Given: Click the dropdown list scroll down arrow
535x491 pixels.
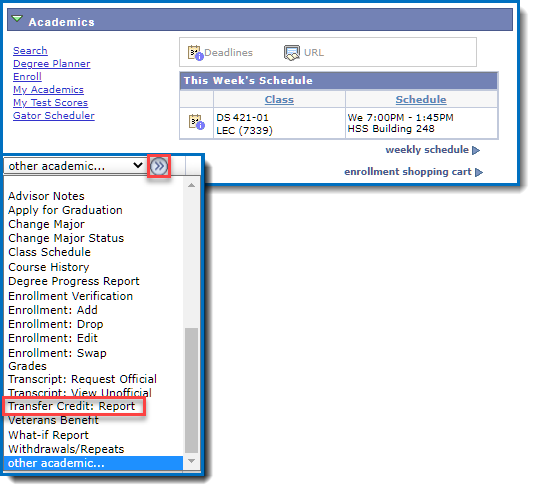Looking at the screenshot, I should (x=191, y=461).
